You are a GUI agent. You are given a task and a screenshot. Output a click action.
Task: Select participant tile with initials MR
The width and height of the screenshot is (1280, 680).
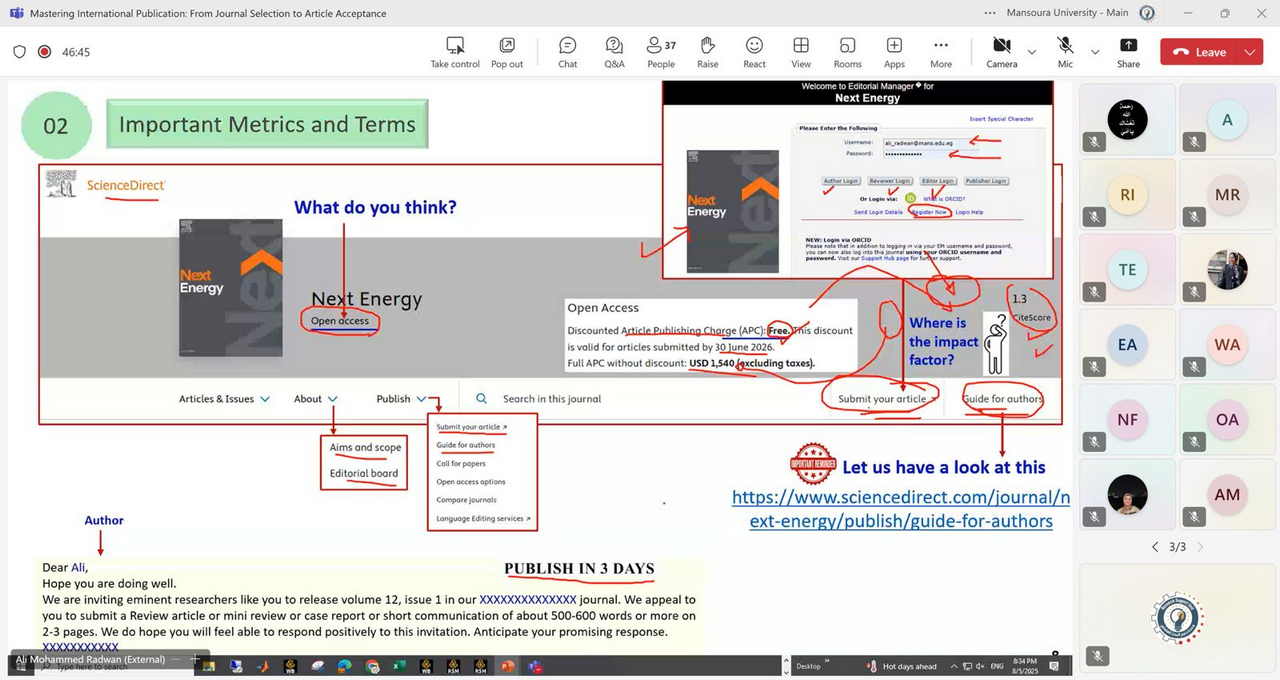point(1227,195)
